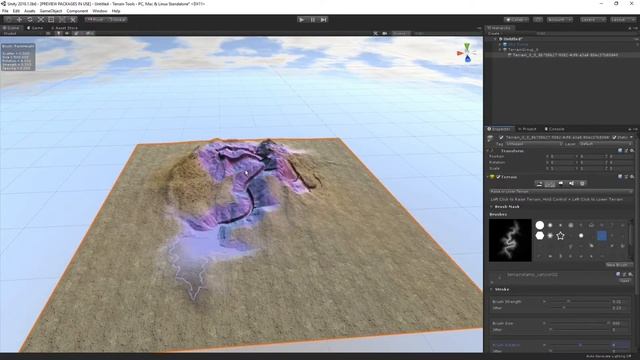
Task: Switch to the Asset Store tab
Action: [x=64, y=28]
